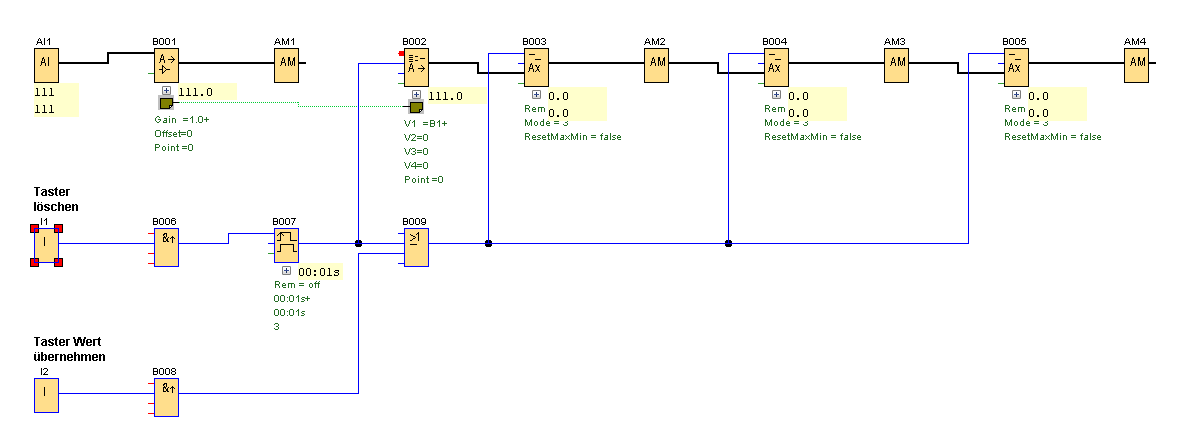Click the 'Offset=0' parameter under B001
Image resolution: width=1180 pixels, height=438 pixels.
[173, 134]
